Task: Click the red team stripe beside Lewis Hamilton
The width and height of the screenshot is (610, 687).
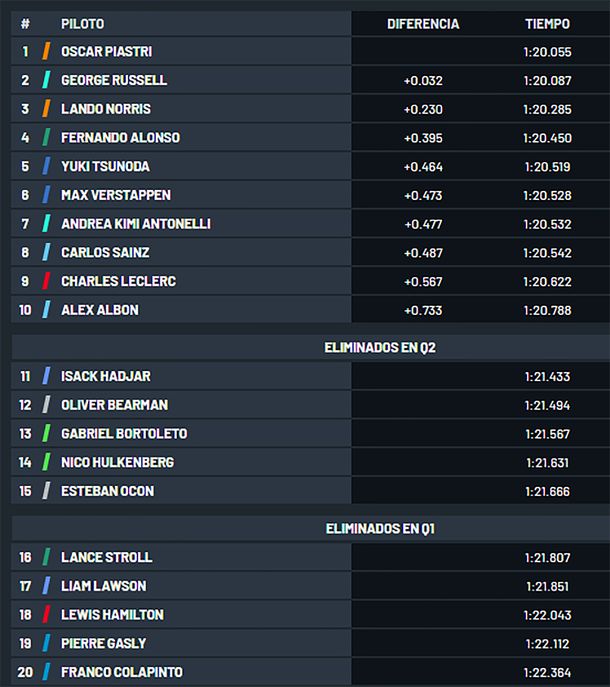Action: click(47, 614)
